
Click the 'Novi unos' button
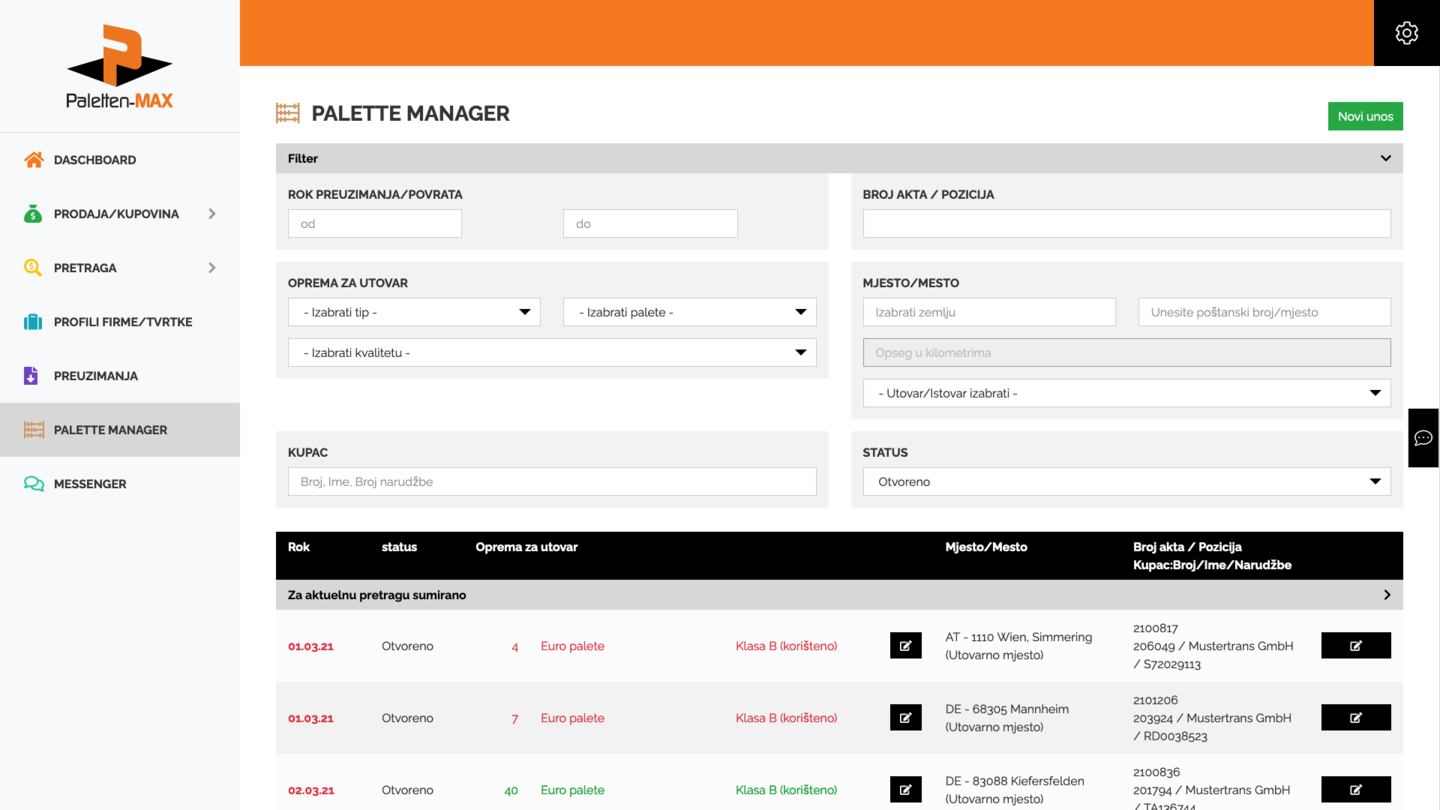[x=1365, y=116]
